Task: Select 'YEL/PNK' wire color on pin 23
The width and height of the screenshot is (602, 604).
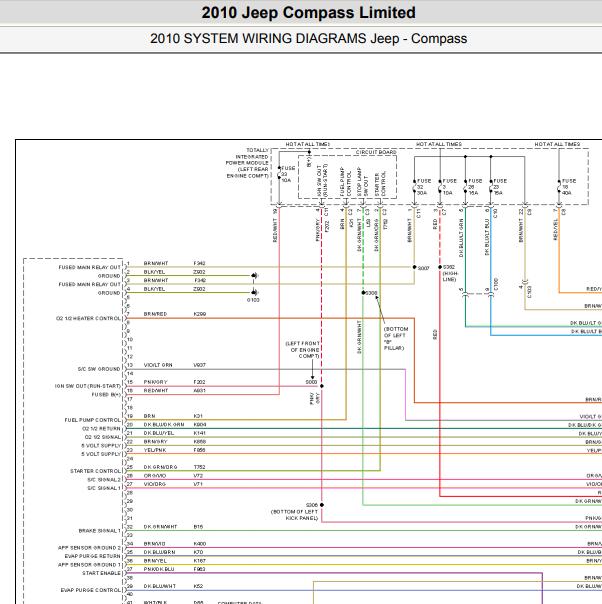Action: [x=155, y=450]
